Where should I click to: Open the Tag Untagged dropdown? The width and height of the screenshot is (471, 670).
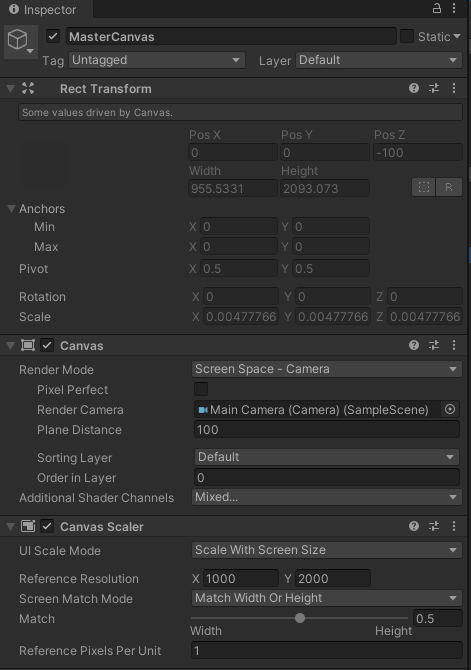pos(157,60)
